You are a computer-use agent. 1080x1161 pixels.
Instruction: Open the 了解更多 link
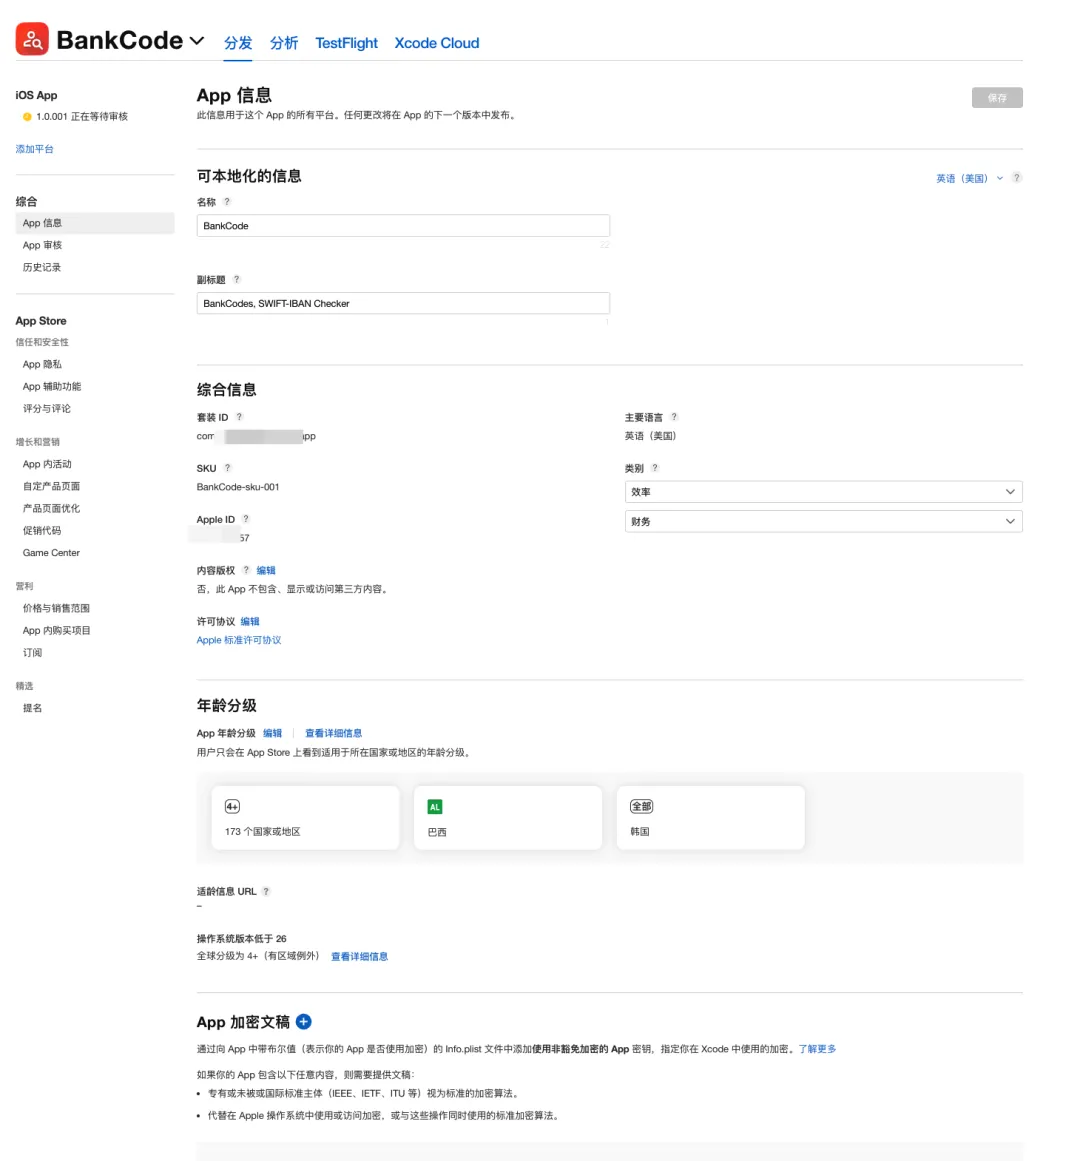point(817,1049)
